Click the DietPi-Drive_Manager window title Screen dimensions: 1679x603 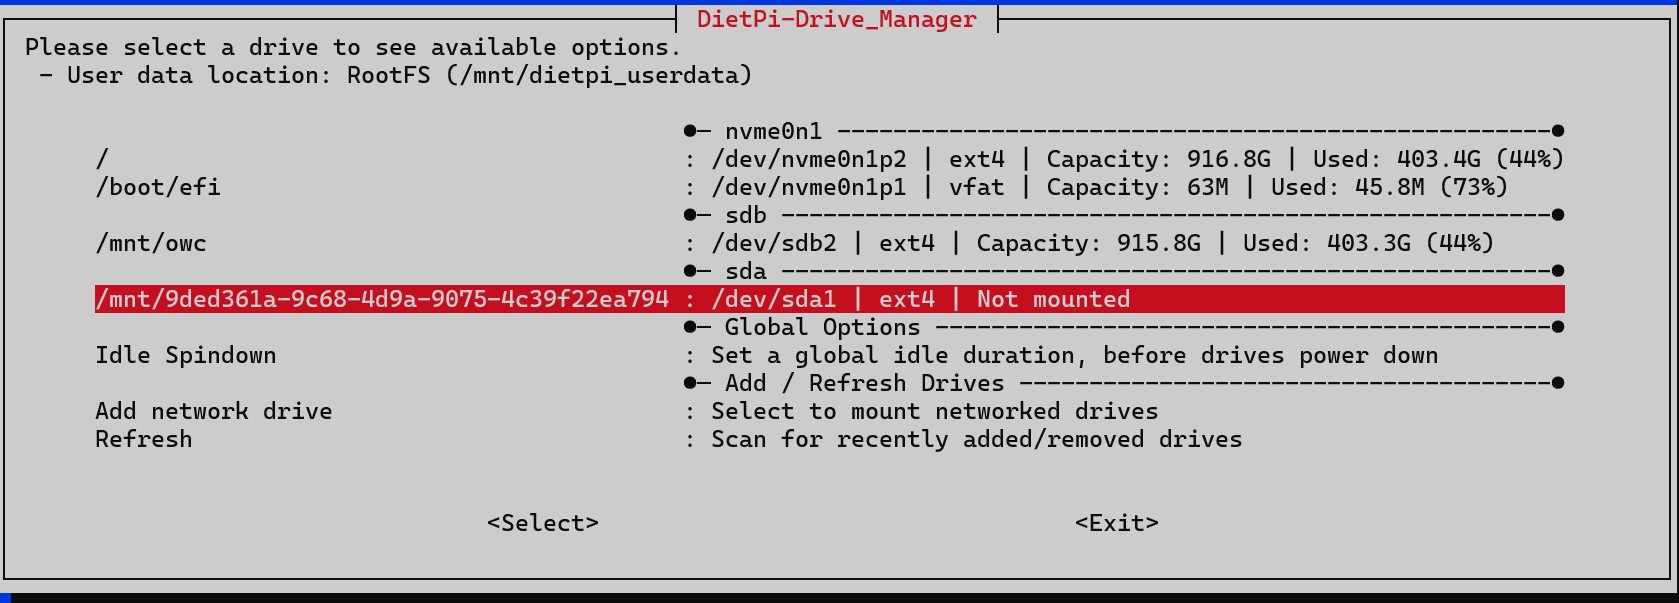pos(836,19)
